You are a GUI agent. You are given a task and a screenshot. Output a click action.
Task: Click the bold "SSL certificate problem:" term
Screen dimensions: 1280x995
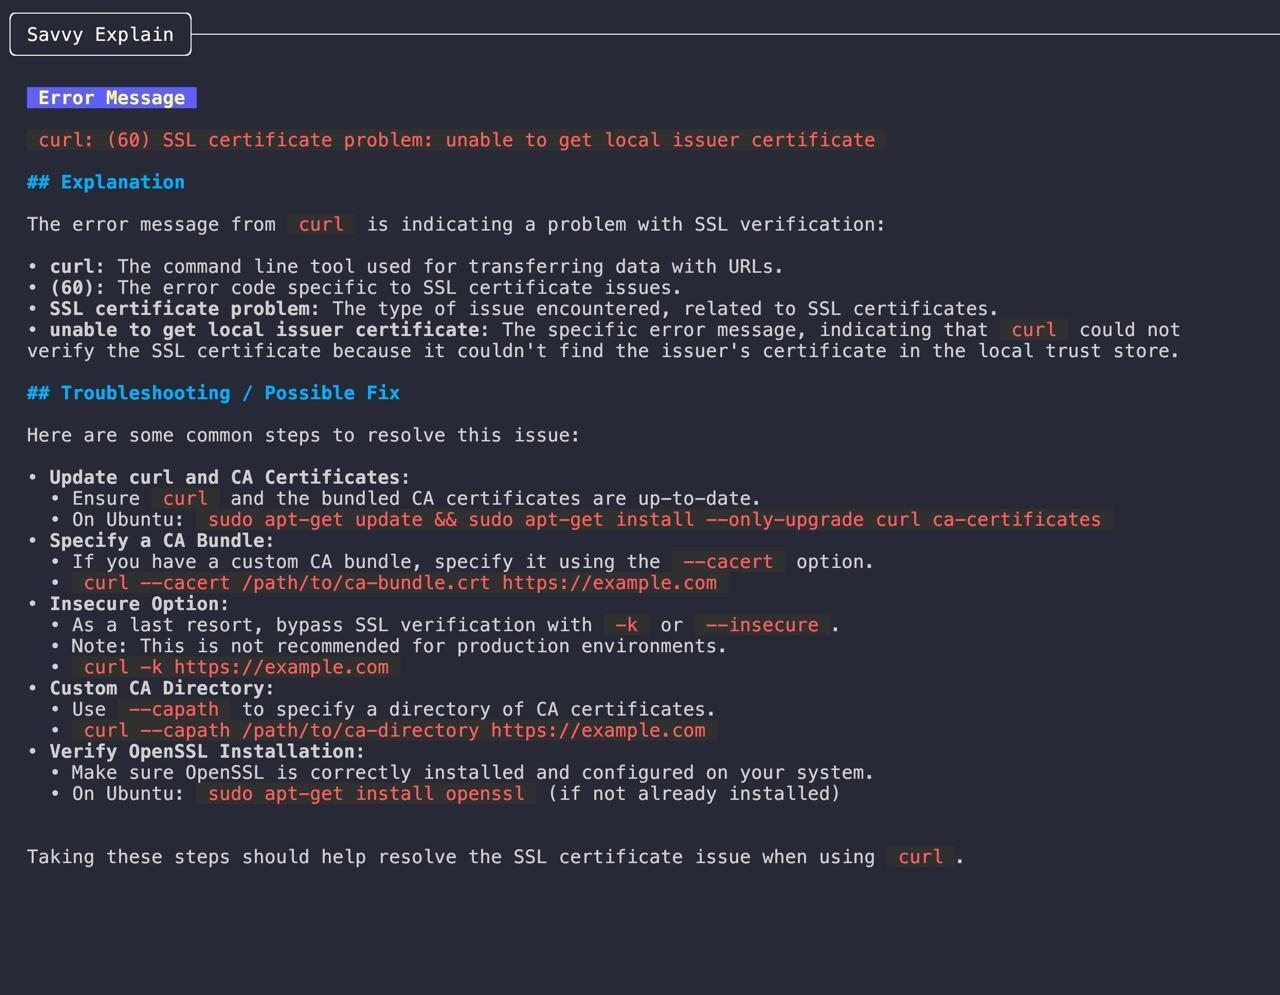pyautogui.click(x=184, y=309)
